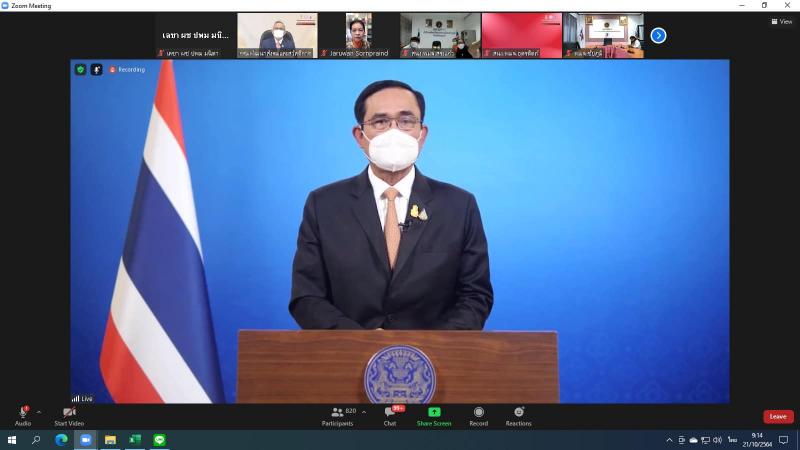Screen dimensions: 800x450
Task: Open Excel from the taskbar
Action: (135, 440)
